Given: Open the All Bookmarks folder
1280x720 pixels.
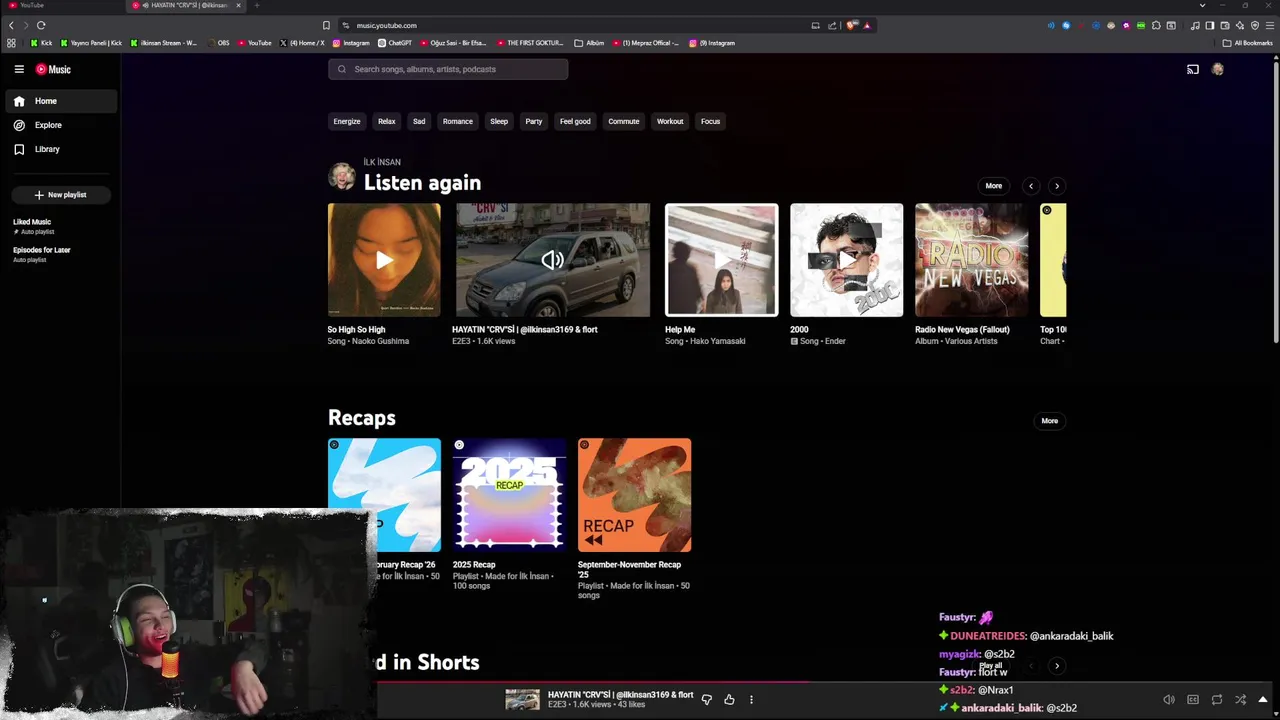Looking at the screenshot, I should tap(1247, 43).
